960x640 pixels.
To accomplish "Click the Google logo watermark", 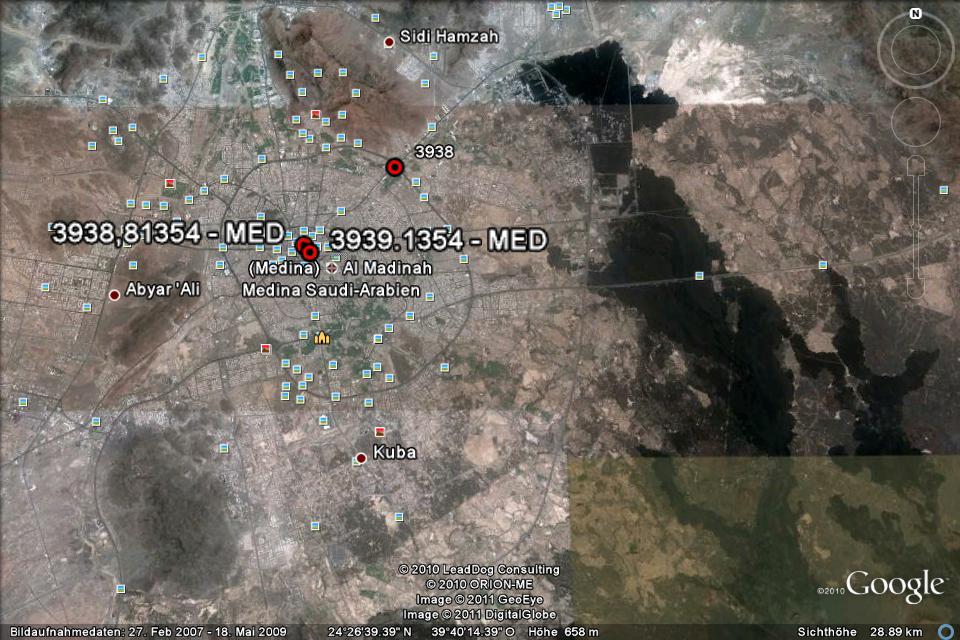I will pos(894,586).
